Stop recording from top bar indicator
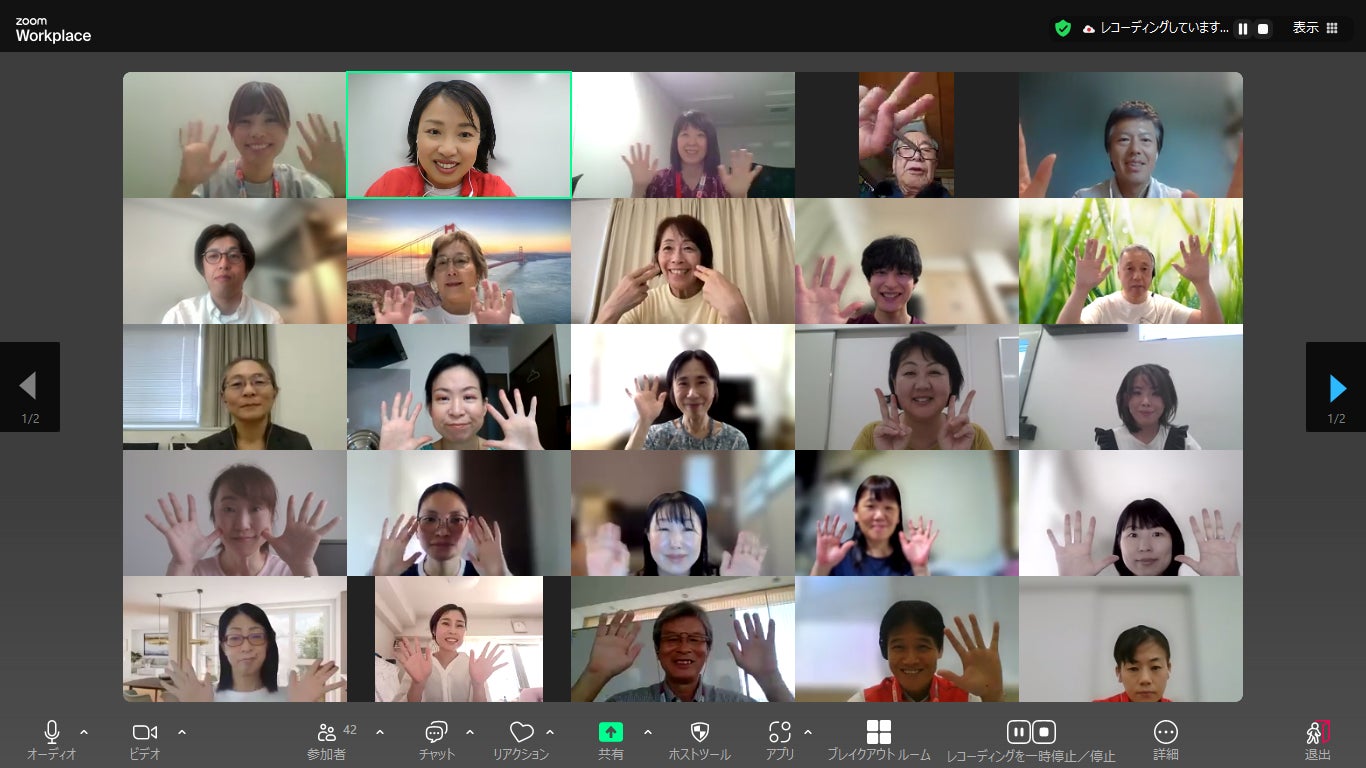This screenshot has height=768, width=1366. (1263, 29)
